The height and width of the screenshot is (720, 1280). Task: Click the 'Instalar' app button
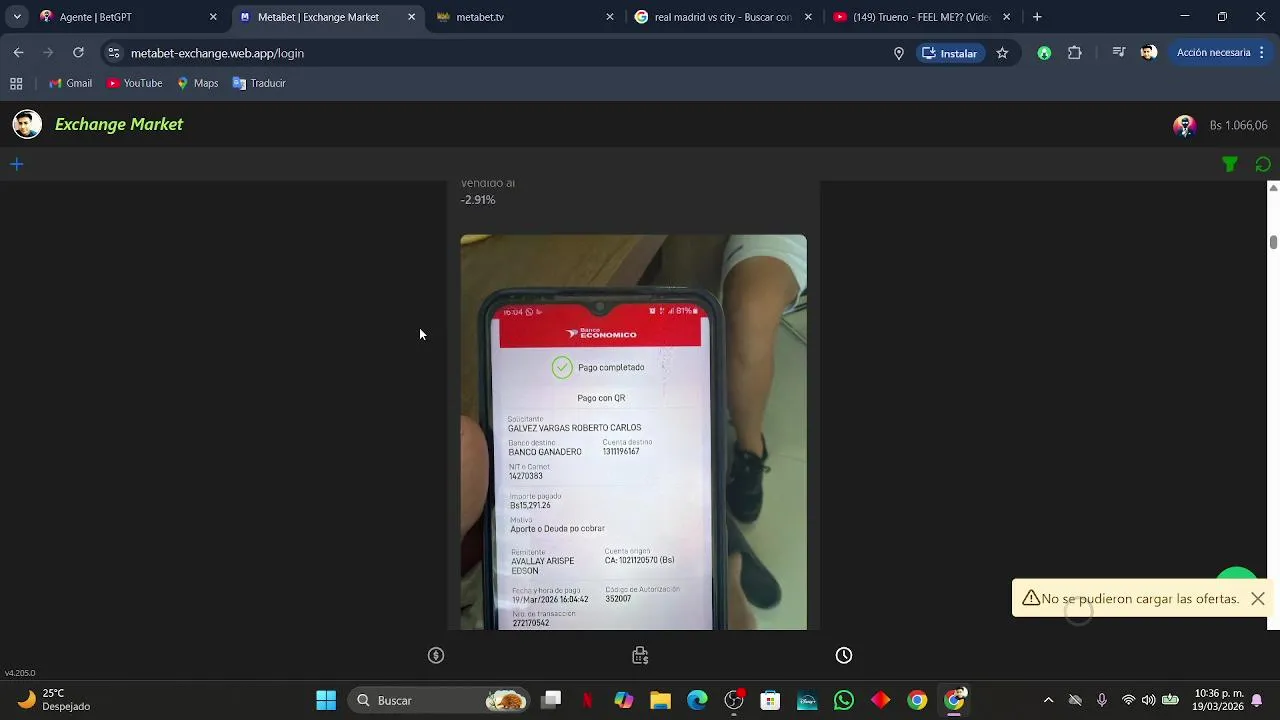point(949,53)
